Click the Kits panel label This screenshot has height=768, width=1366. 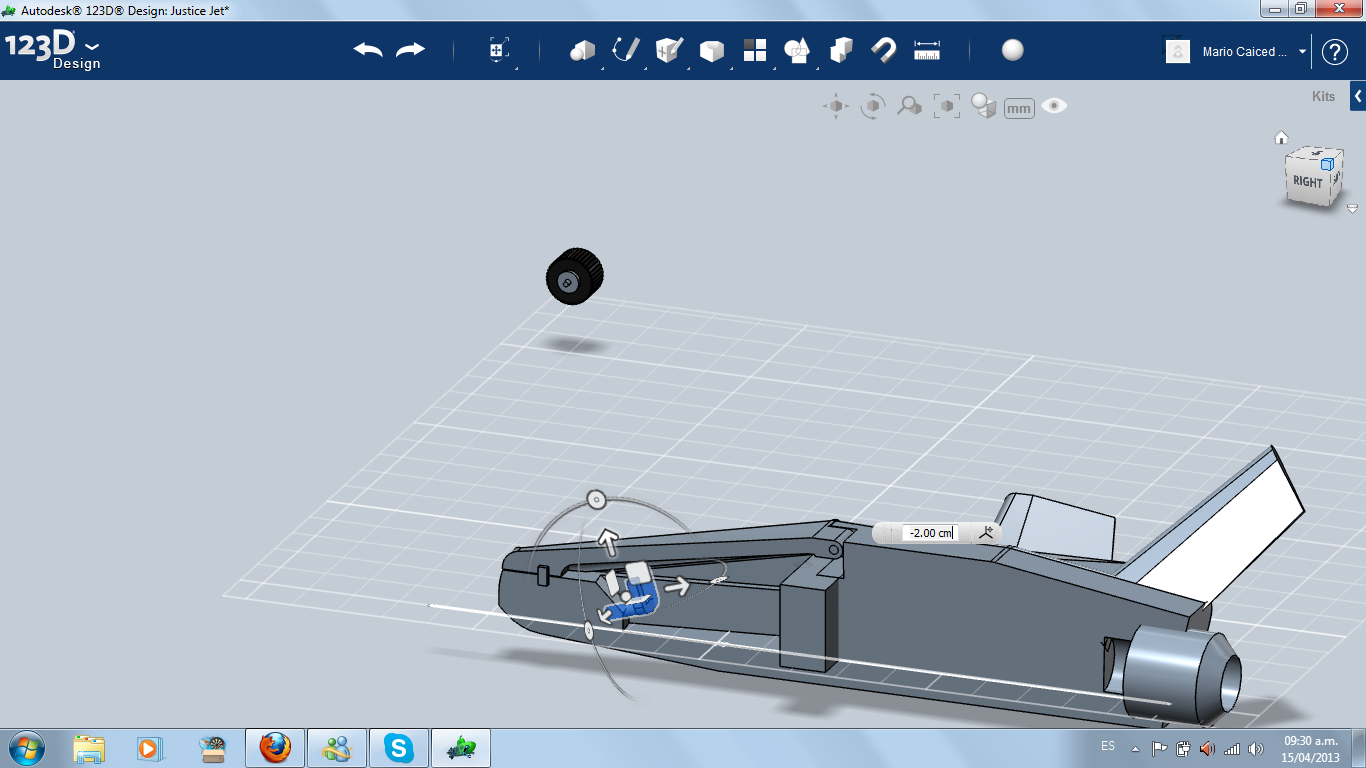pos(1323,97)
